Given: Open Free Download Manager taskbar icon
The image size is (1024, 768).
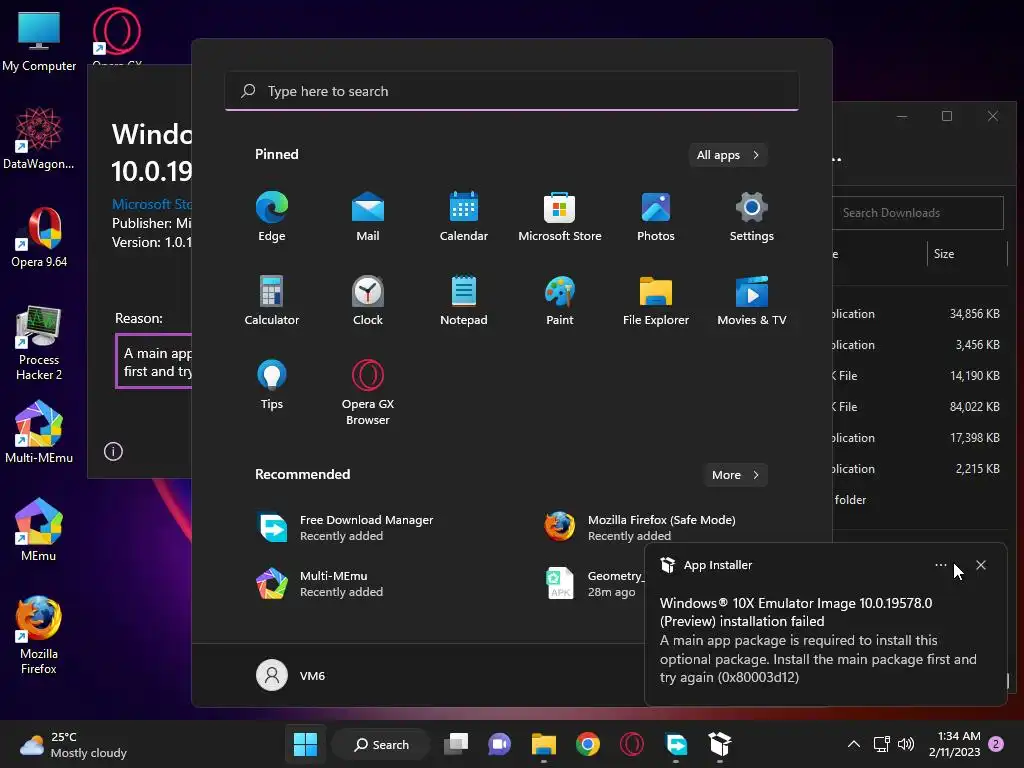Looking at the screenshot, I should pos(676,744).
